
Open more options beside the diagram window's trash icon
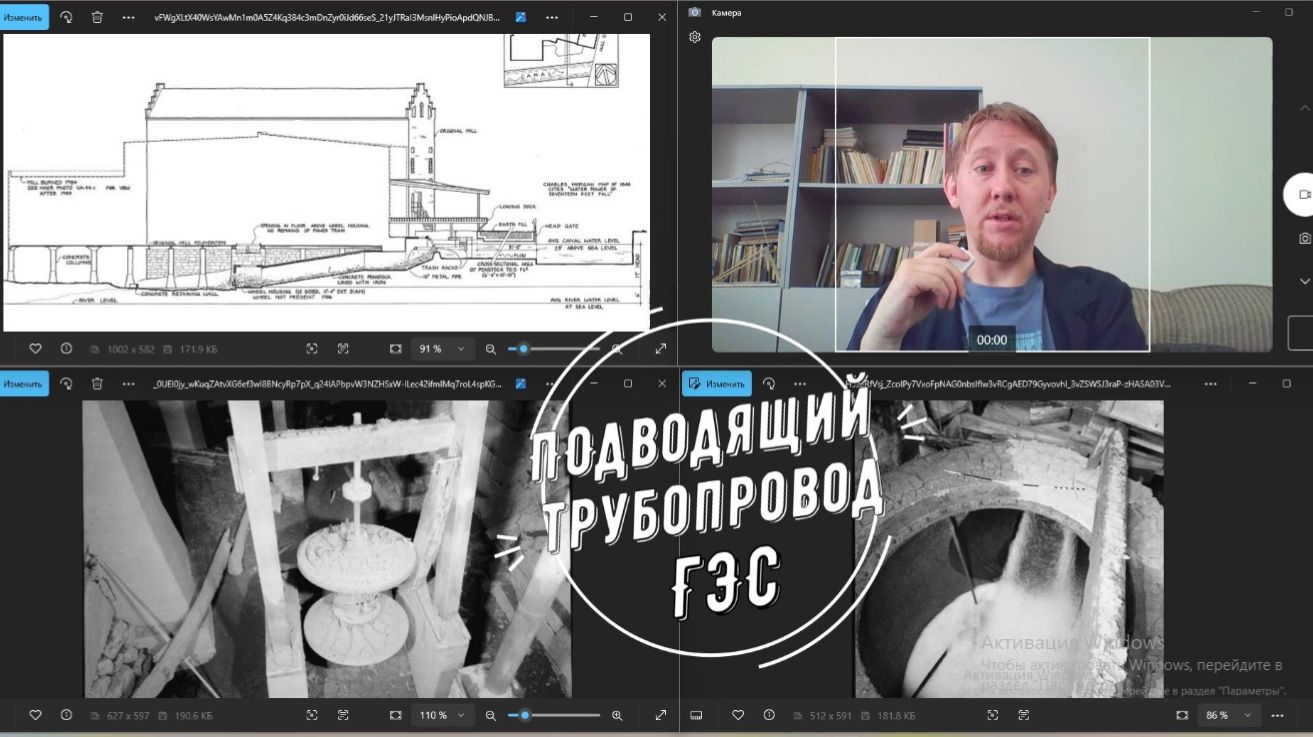128,17
